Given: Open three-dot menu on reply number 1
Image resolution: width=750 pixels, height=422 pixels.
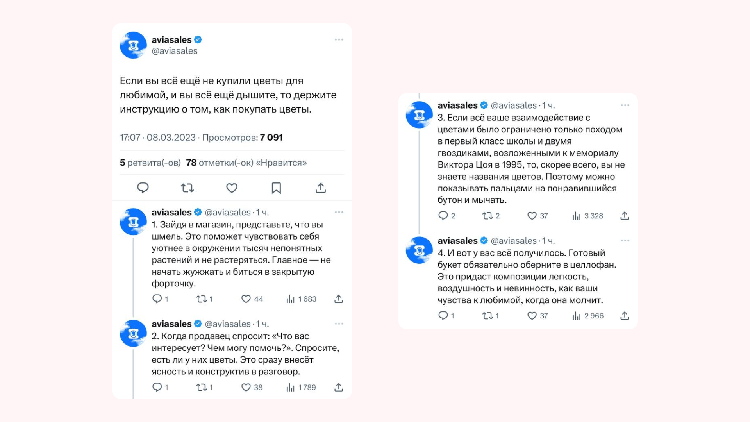Looking at the screenshot, I should [338, 213].
